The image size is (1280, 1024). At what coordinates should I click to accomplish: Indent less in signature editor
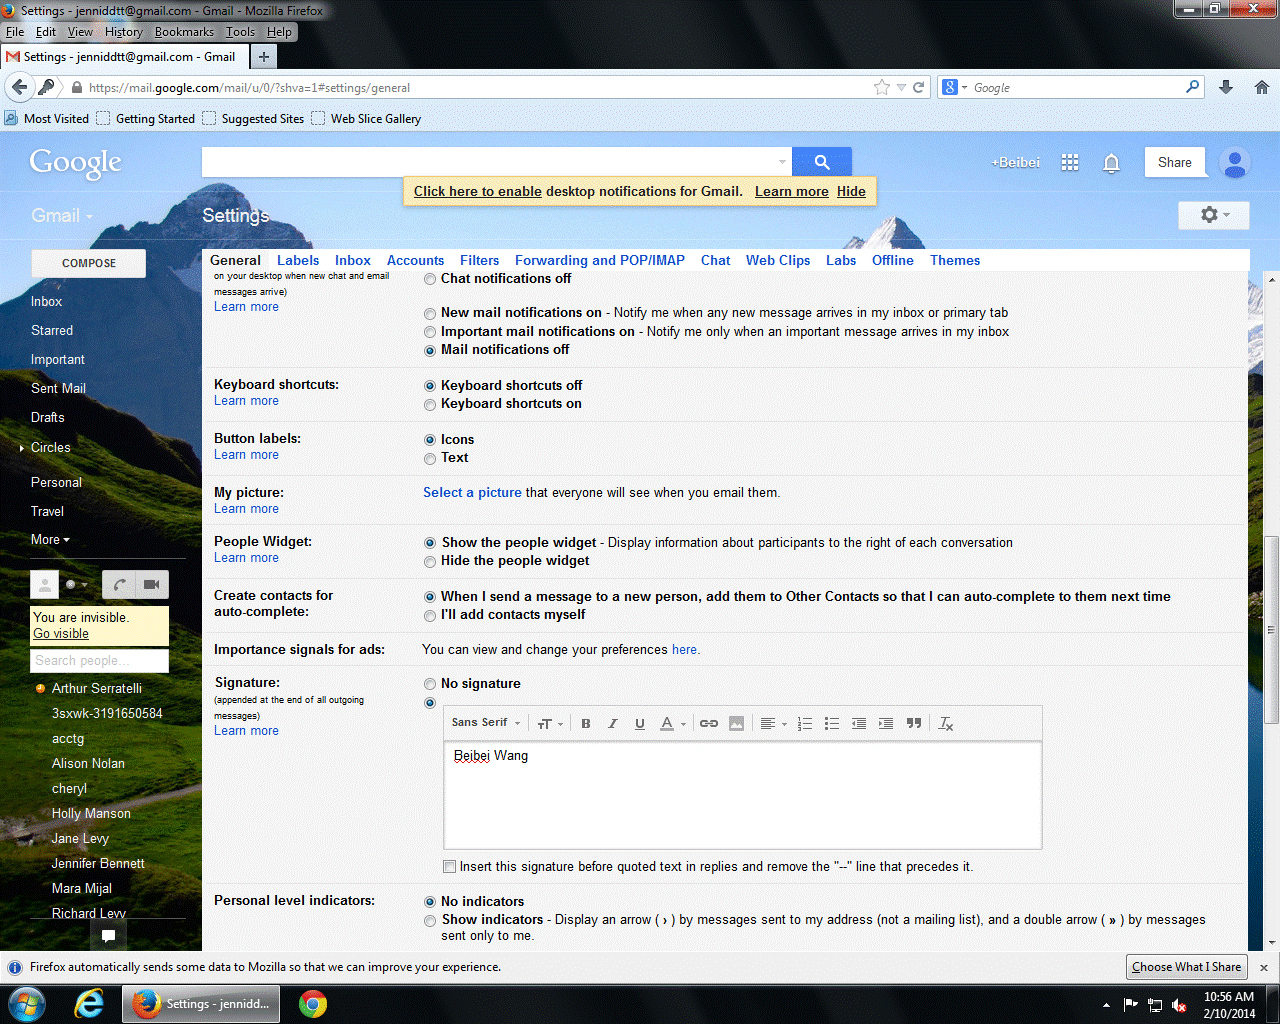(859, 723)
